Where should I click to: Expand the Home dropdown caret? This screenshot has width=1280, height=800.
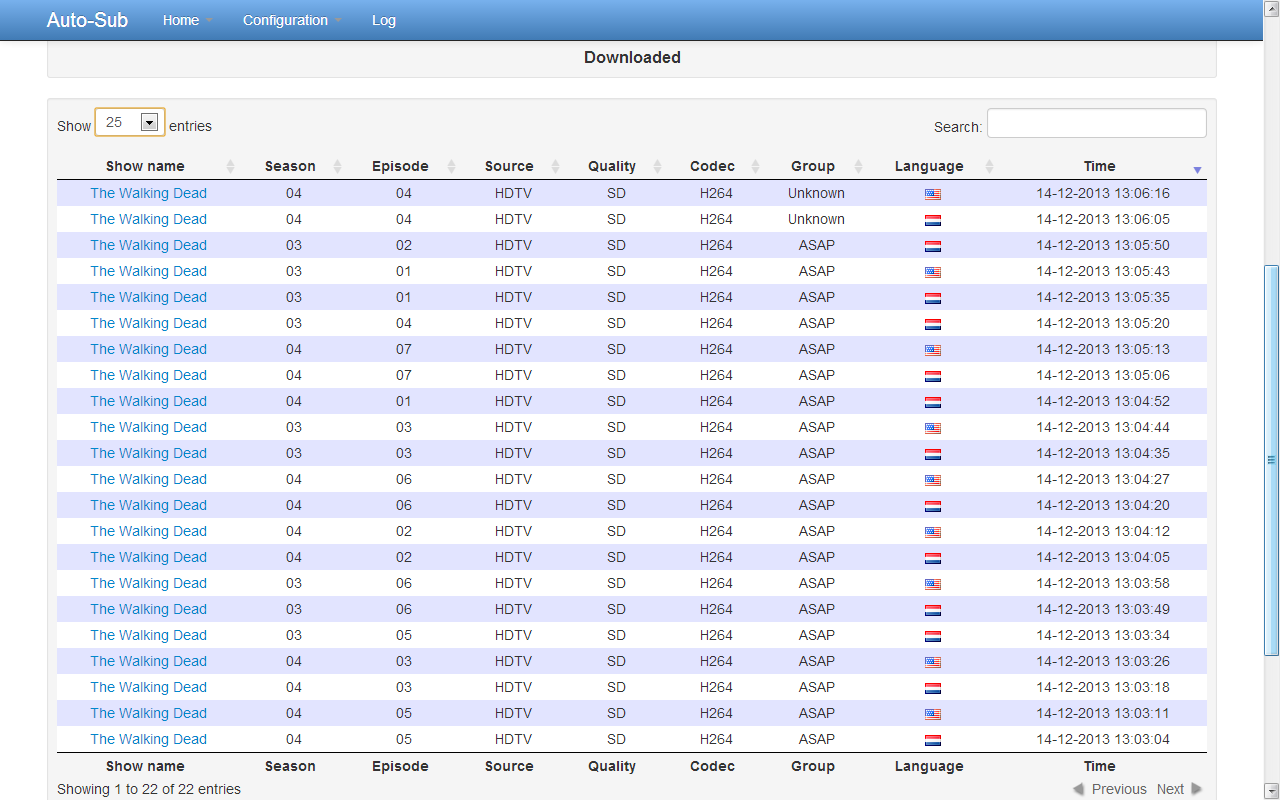click(x=209, y=21)
